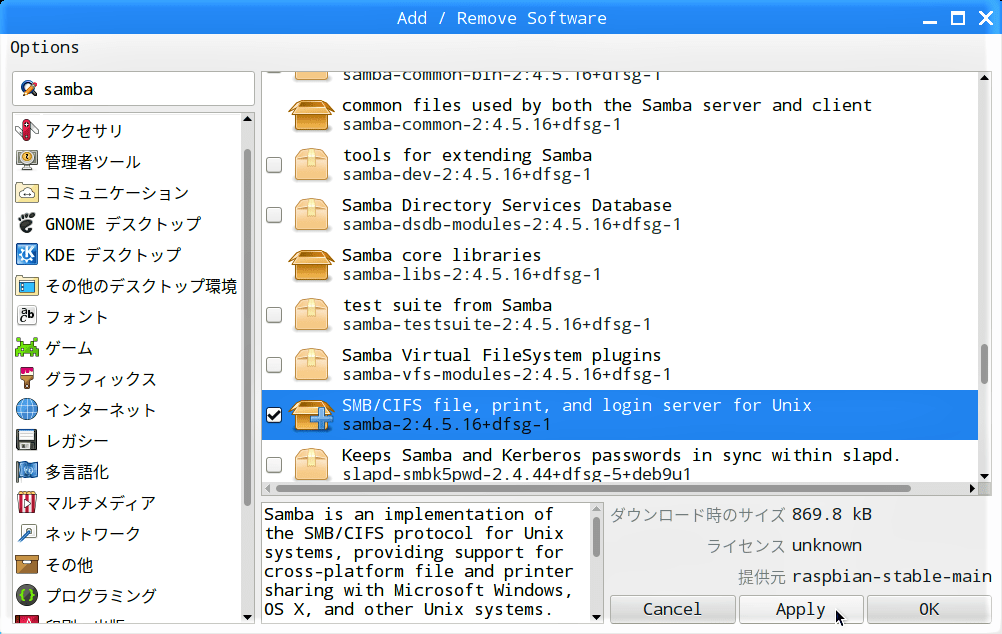Click the samba-dev package box icon
The height and width of the screenshot is (634, 1002).
[x=311, y=165]
